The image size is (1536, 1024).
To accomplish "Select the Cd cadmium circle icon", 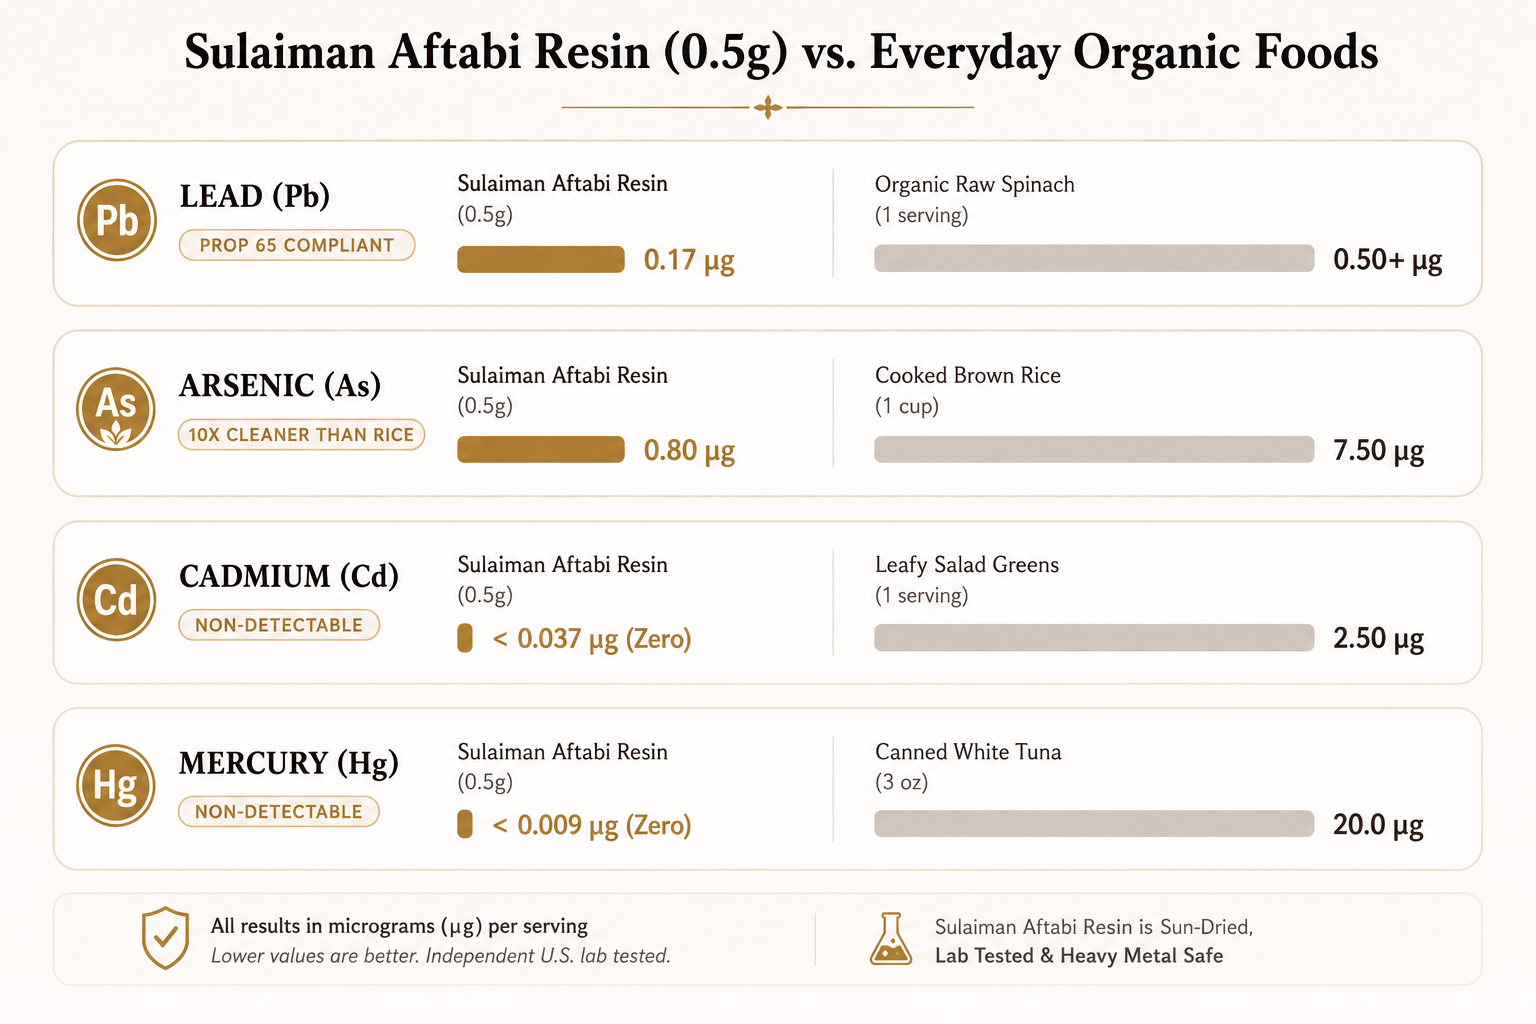I will [x=117, y=600].
